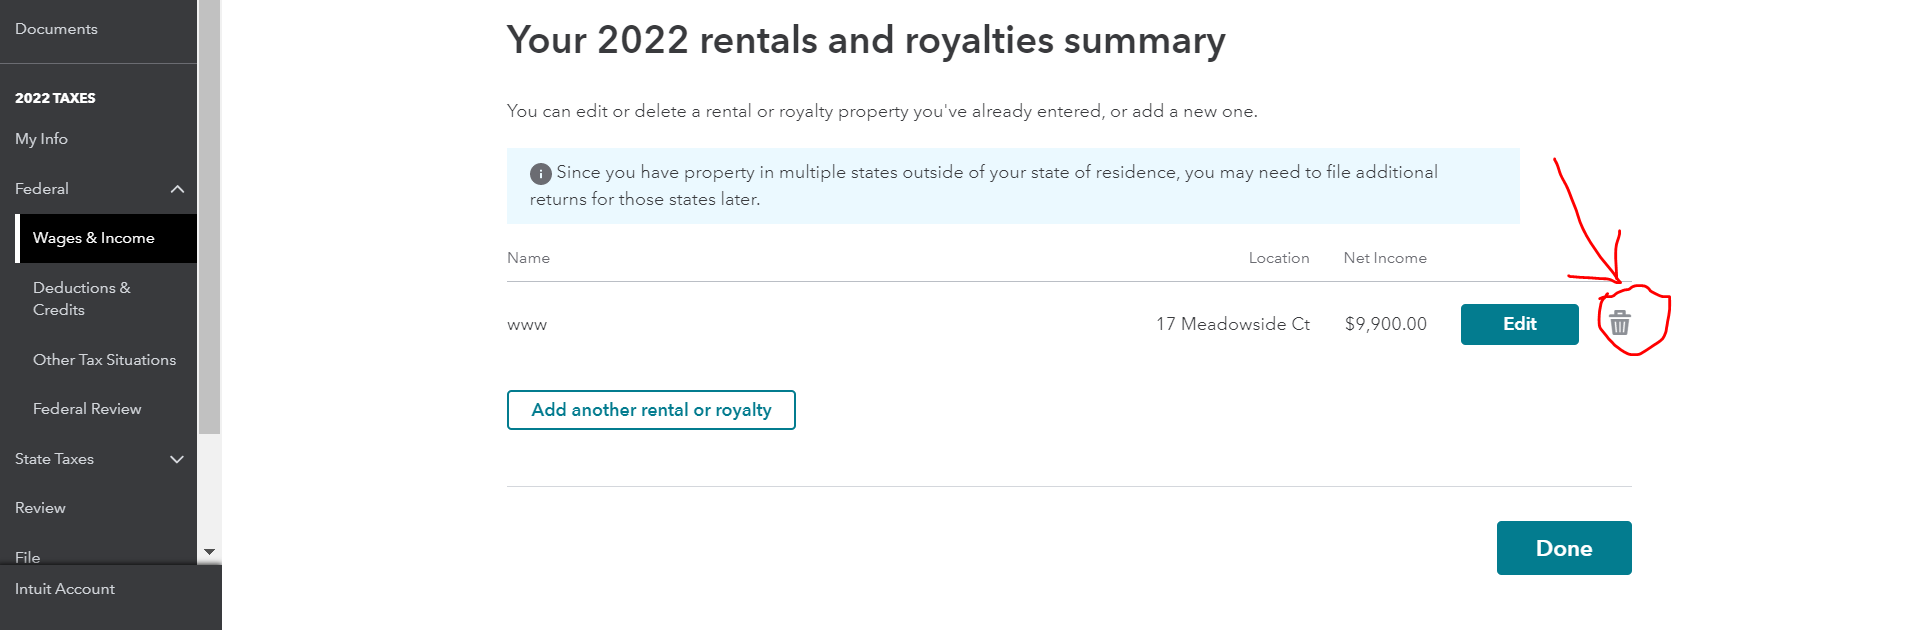Go to Deductions & Credits
Screen dimensions: 1908x630
[82, 298]
